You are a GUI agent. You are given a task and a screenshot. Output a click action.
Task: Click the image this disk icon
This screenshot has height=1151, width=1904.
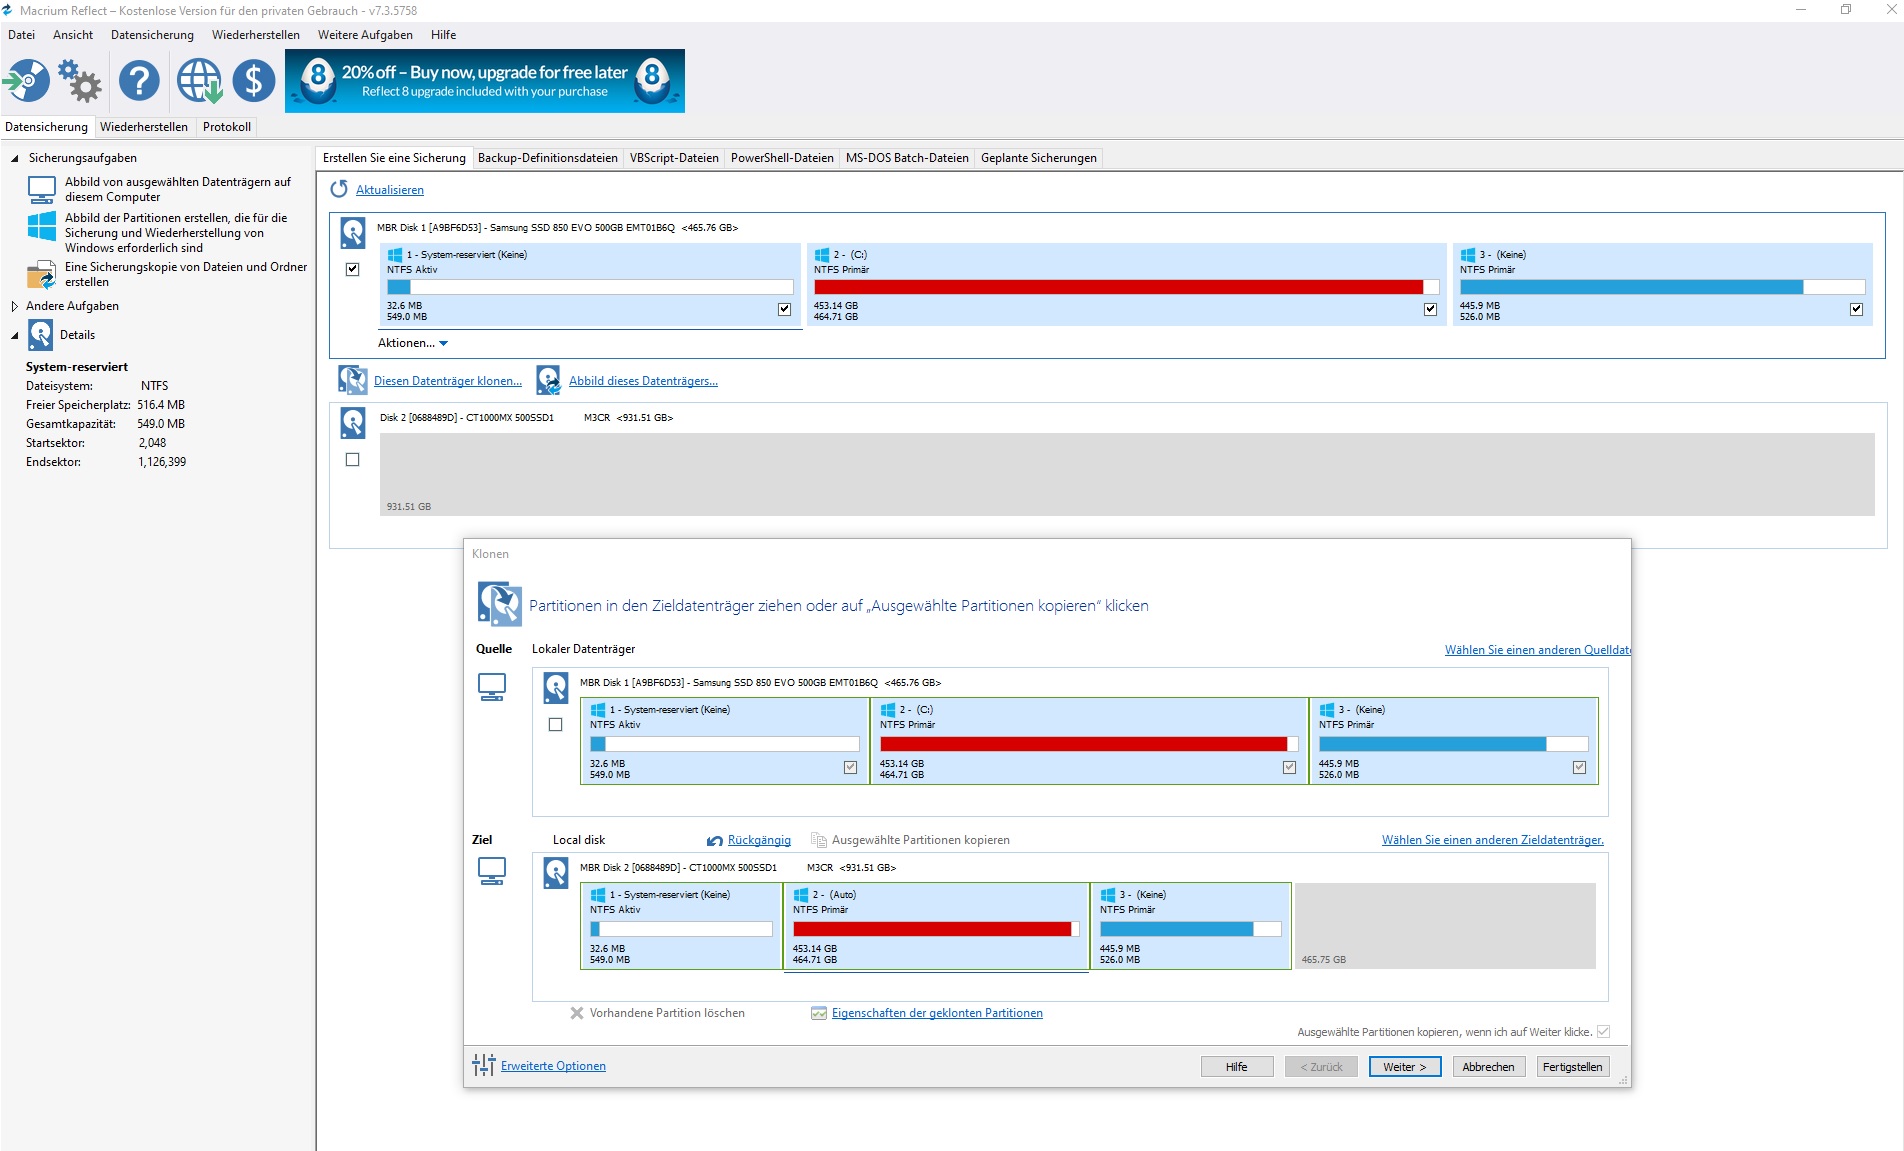tap(548, 380)
